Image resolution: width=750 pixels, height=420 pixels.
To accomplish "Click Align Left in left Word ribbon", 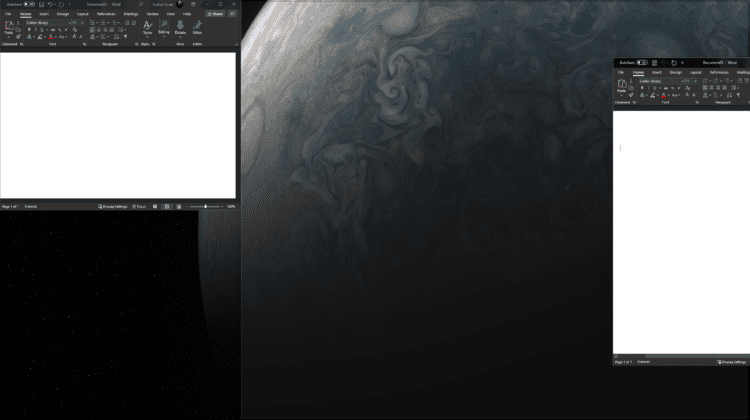I will click(x=92, y=30).
